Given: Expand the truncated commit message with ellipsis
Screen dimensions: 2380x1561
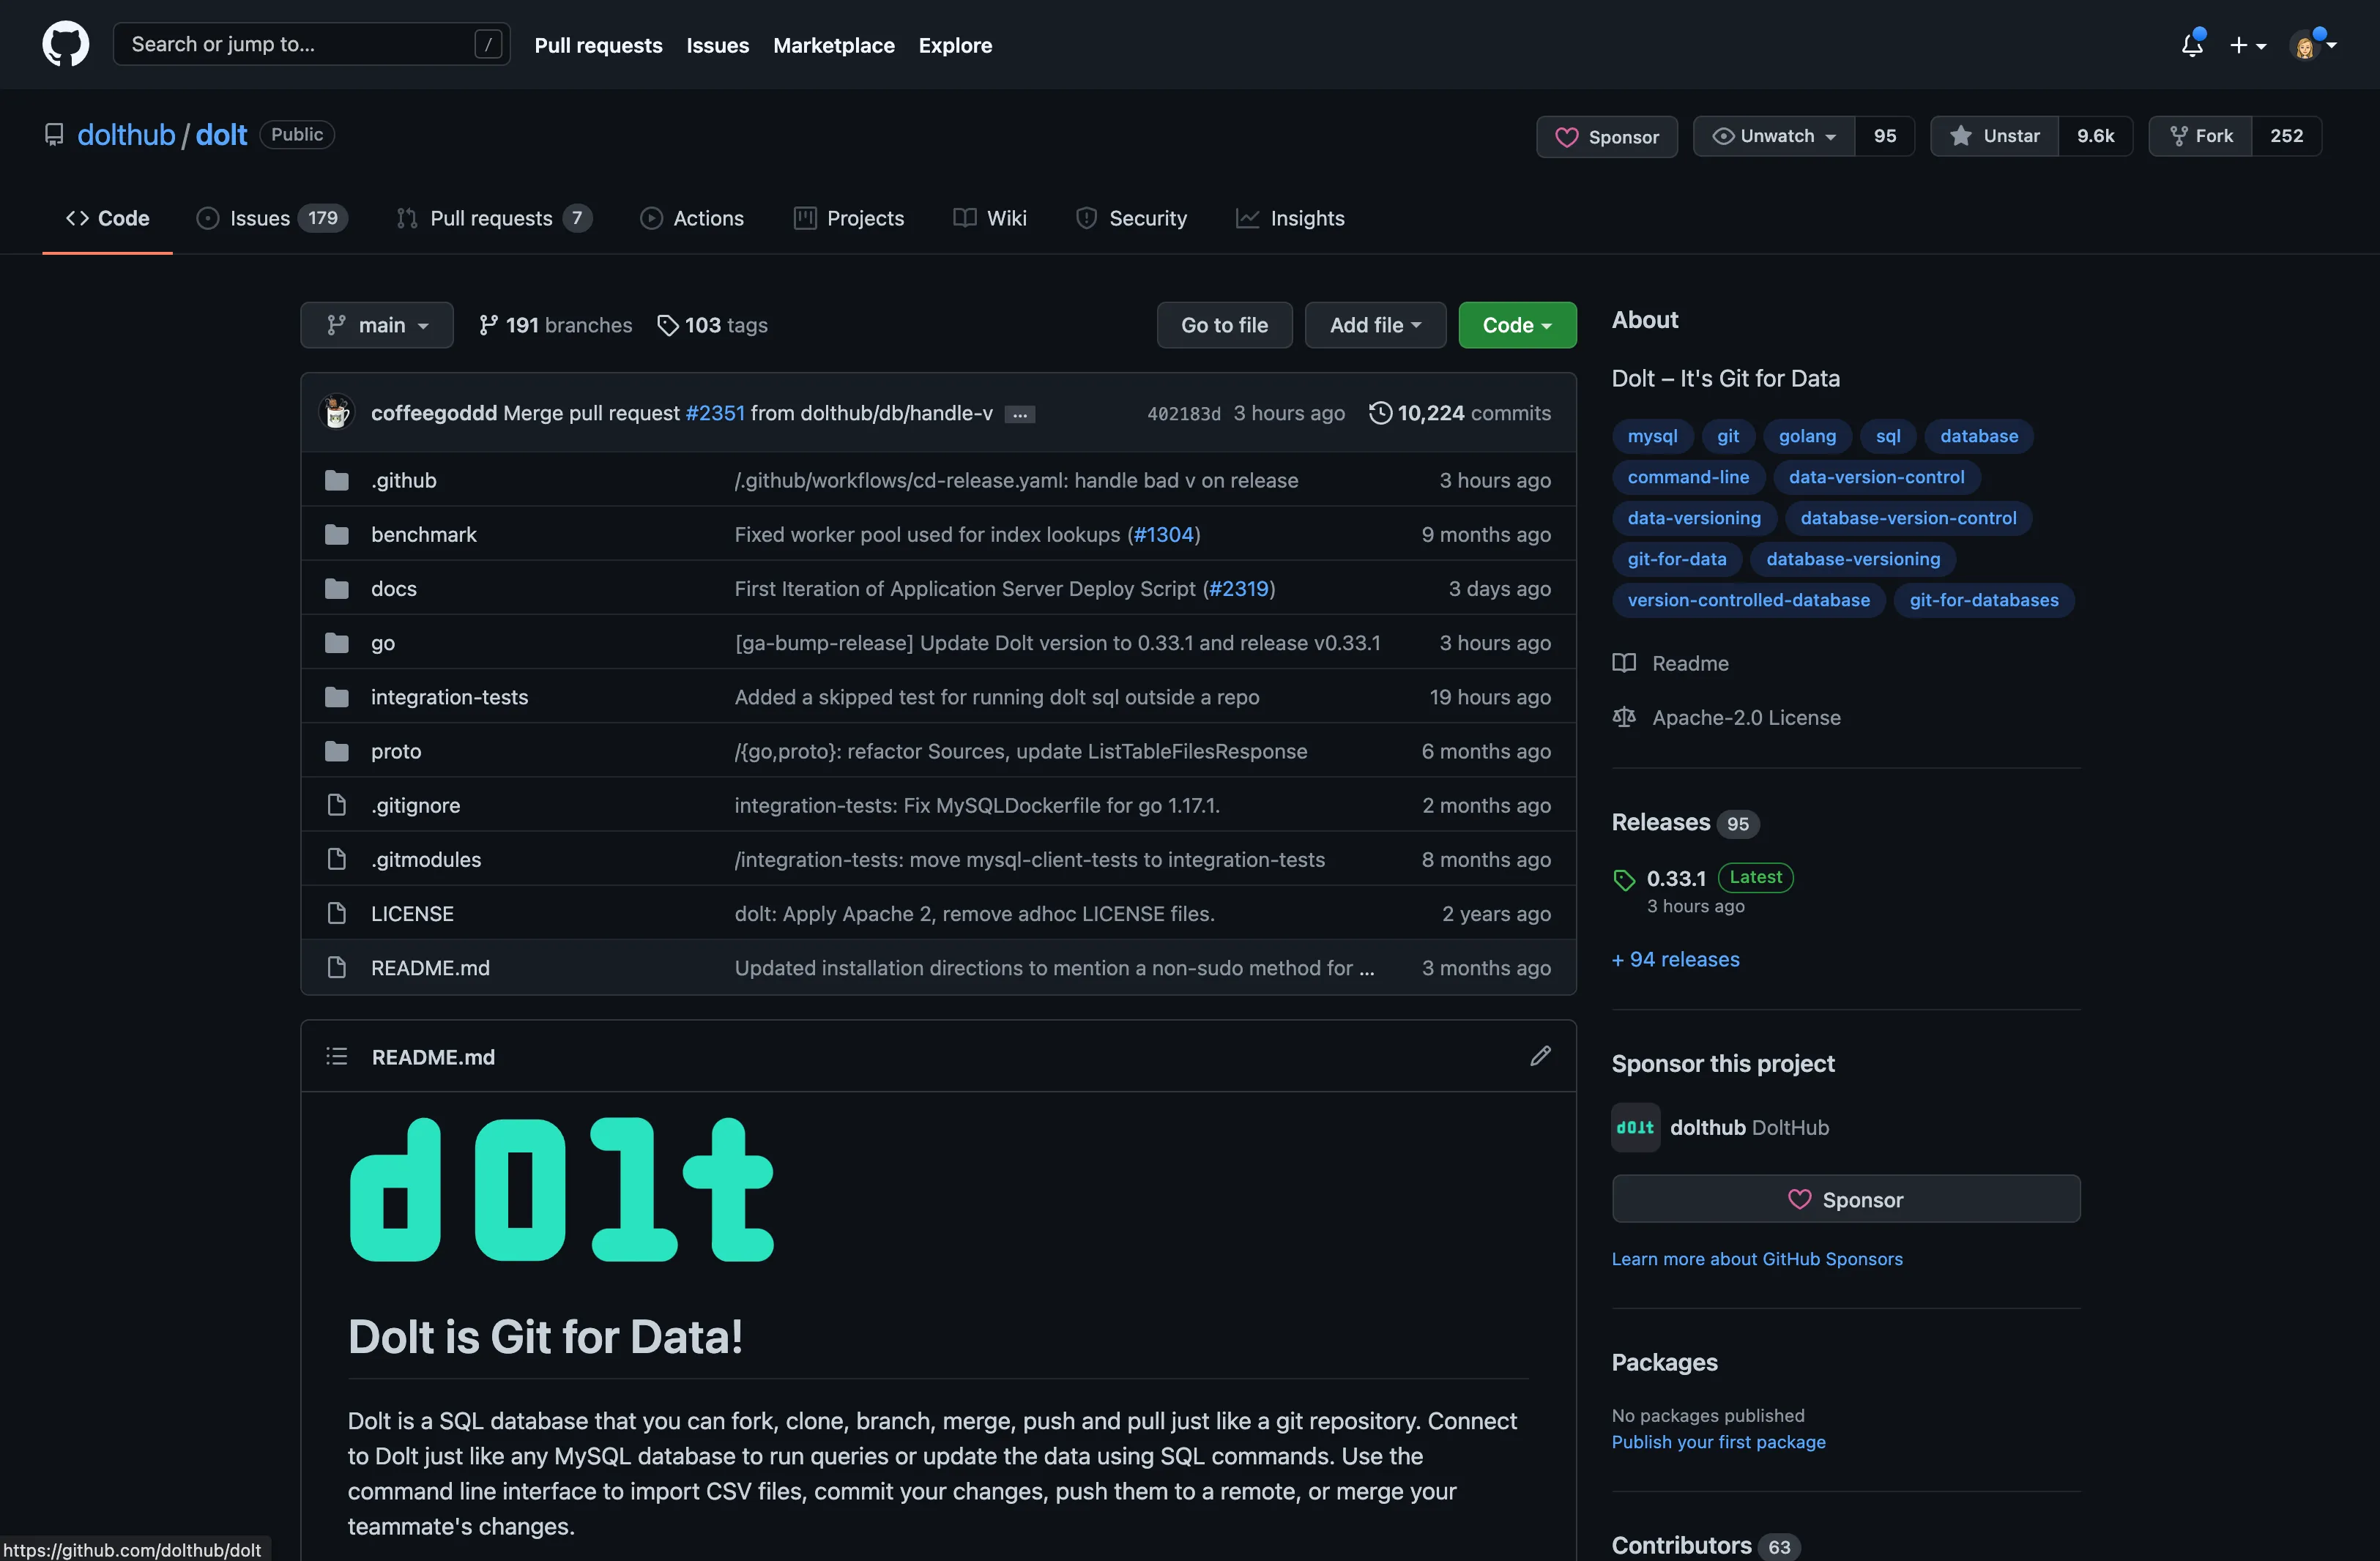Looking at the screenshot, I should (1019, 413).
